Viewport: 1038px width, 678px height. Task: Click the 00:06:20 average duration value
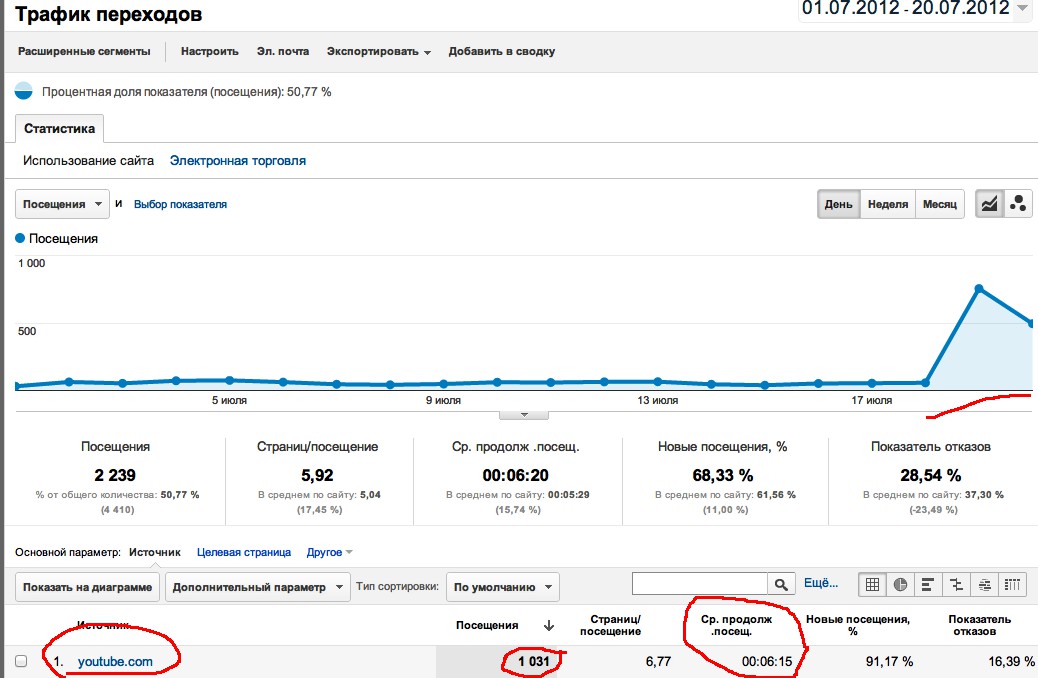pyautogui.click(x=516, y=475)
